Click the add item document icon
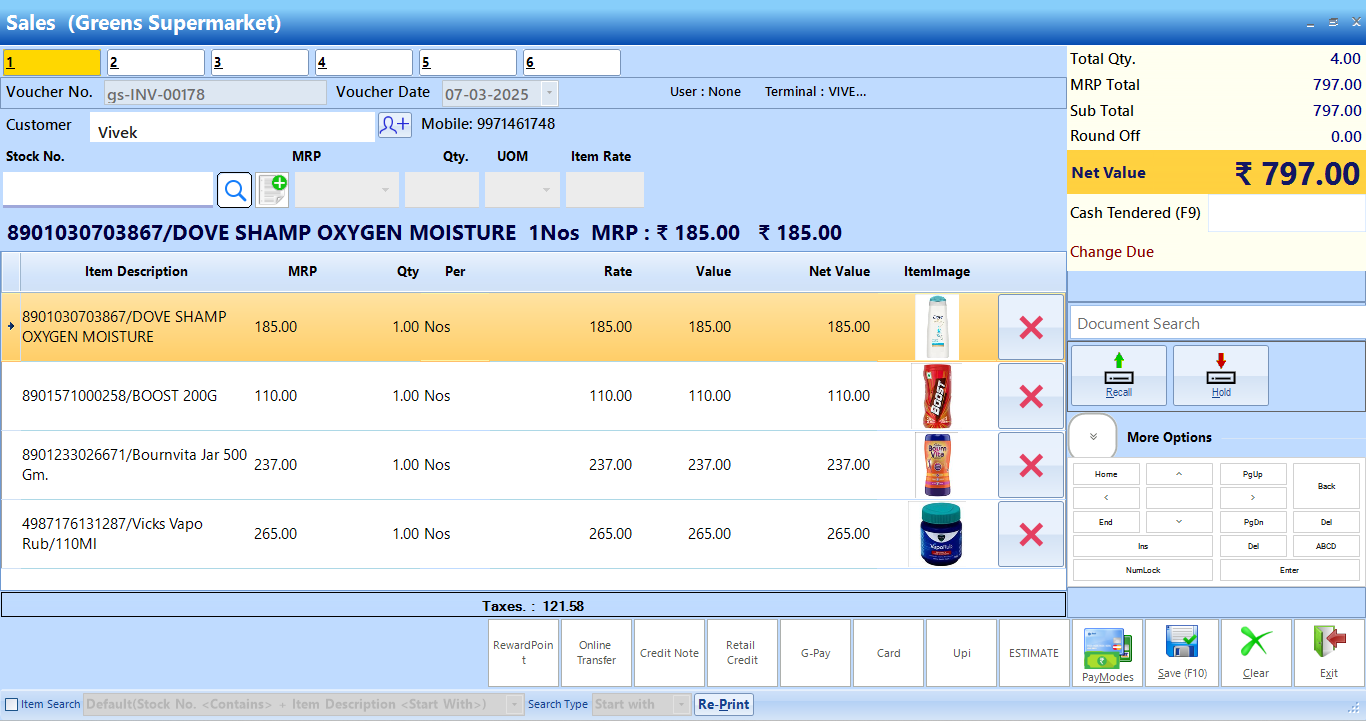1366x721 pixels. tap(272, 189)
